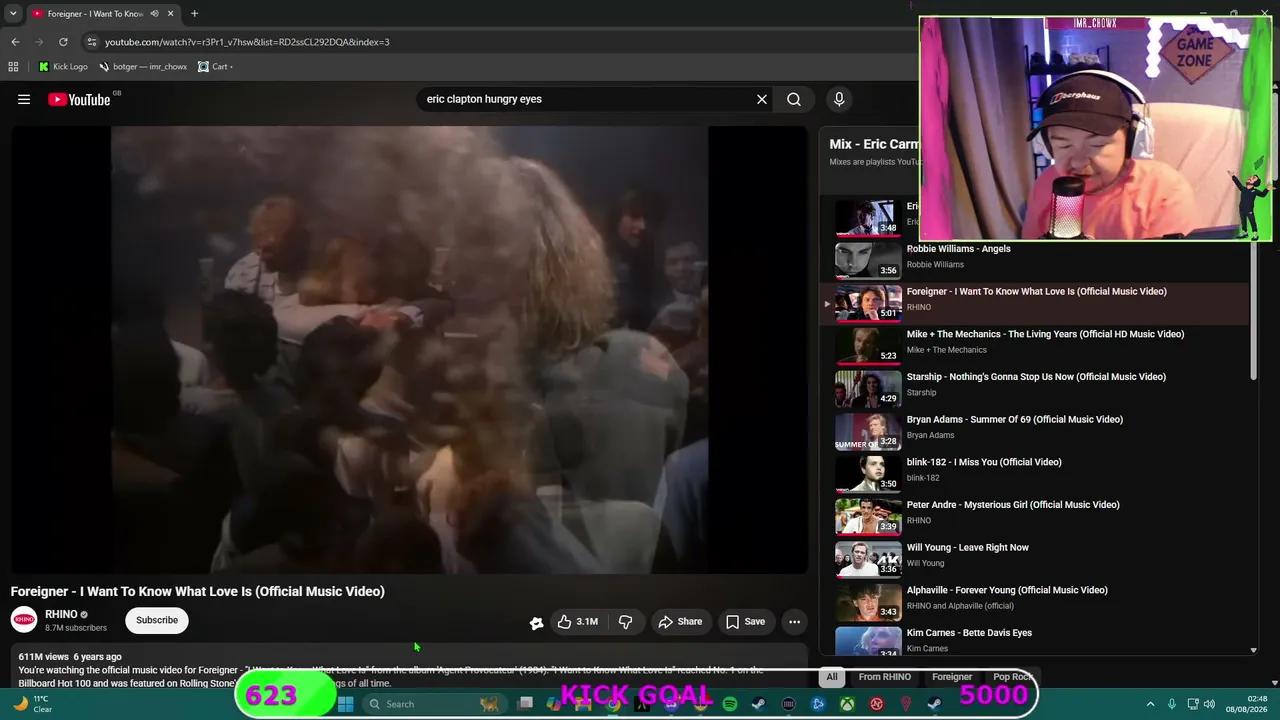Click the remix icon beside like button

pos(536,622)
